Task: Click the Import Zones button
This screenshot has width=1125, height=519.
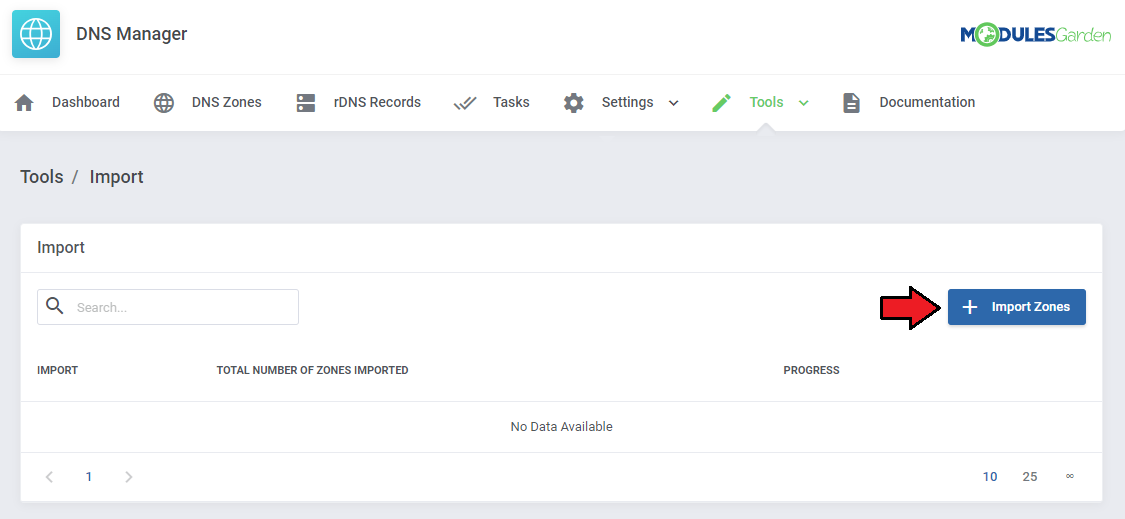Action: tap(1017, 307)
